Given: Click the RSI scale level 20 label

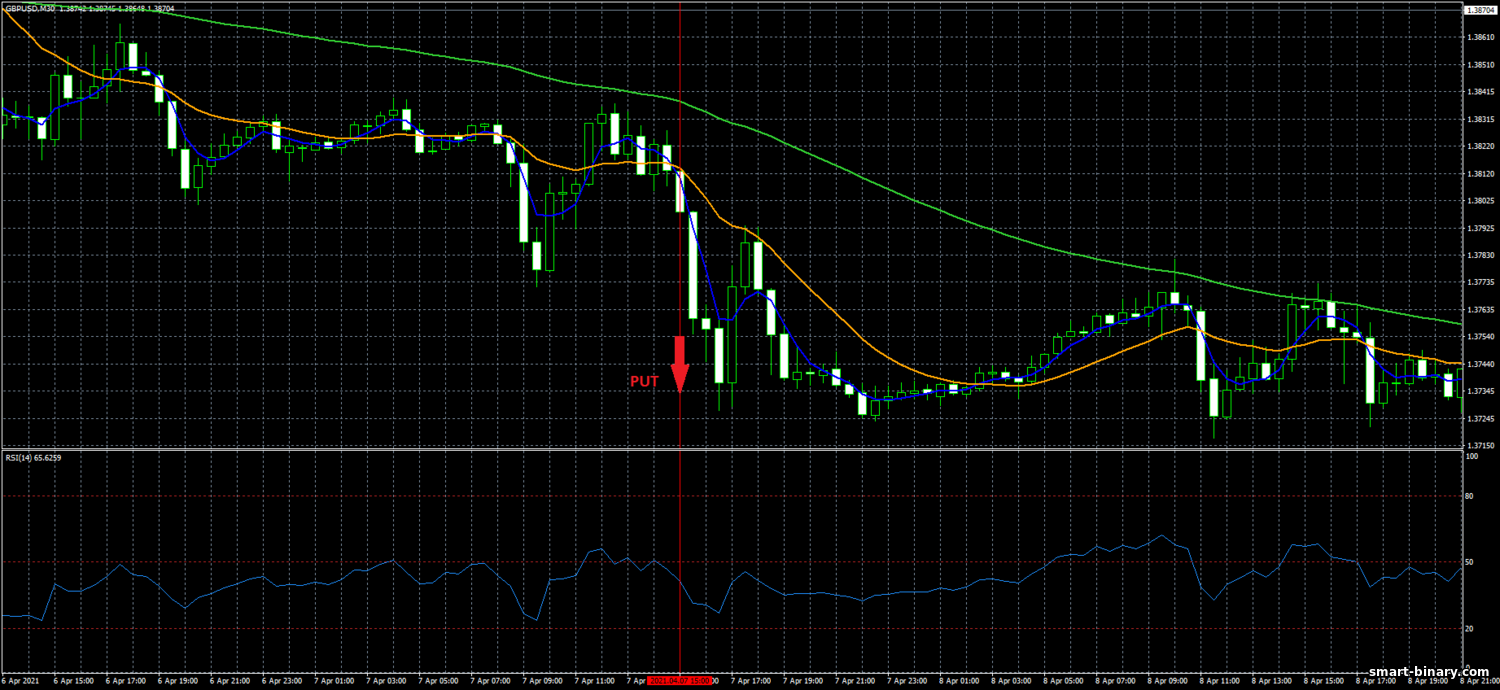Looking at the screenshot, I should [x=1470, y=629].
